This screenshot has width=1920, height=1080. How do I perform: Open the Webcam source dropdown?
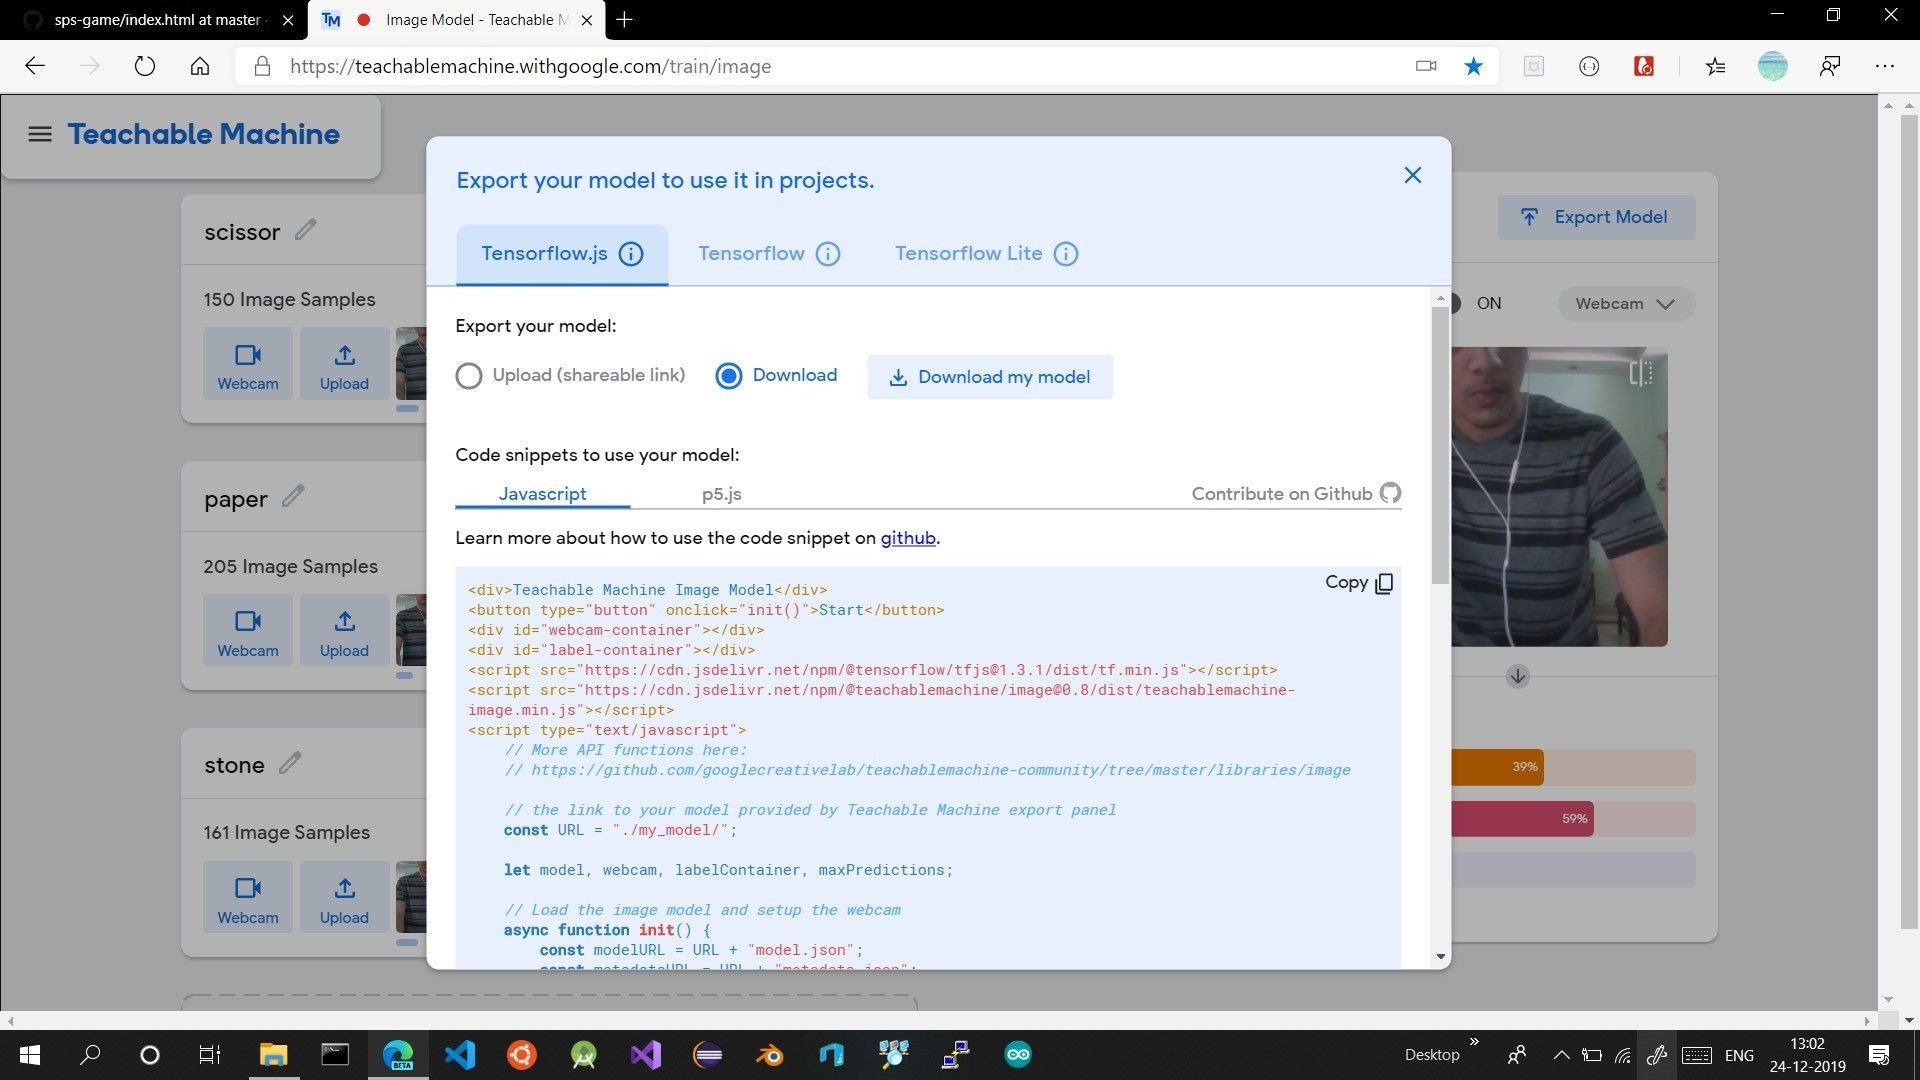(1625, 304)
